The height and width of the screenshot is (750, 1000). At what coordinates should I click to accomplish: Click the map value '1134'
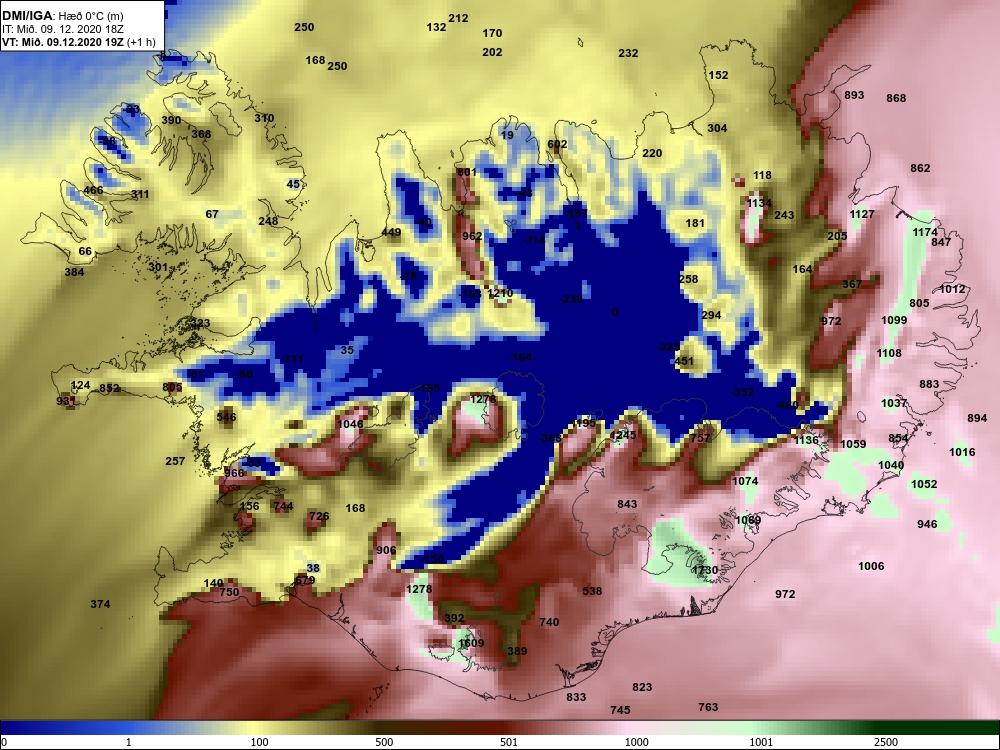point(759,203)
